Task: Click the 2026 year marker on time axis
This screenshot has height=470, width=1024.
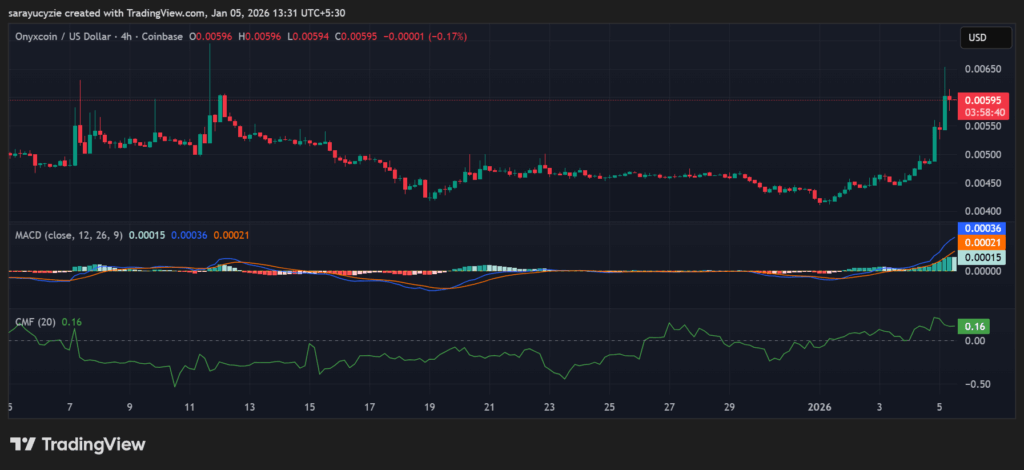Action: 819,407
